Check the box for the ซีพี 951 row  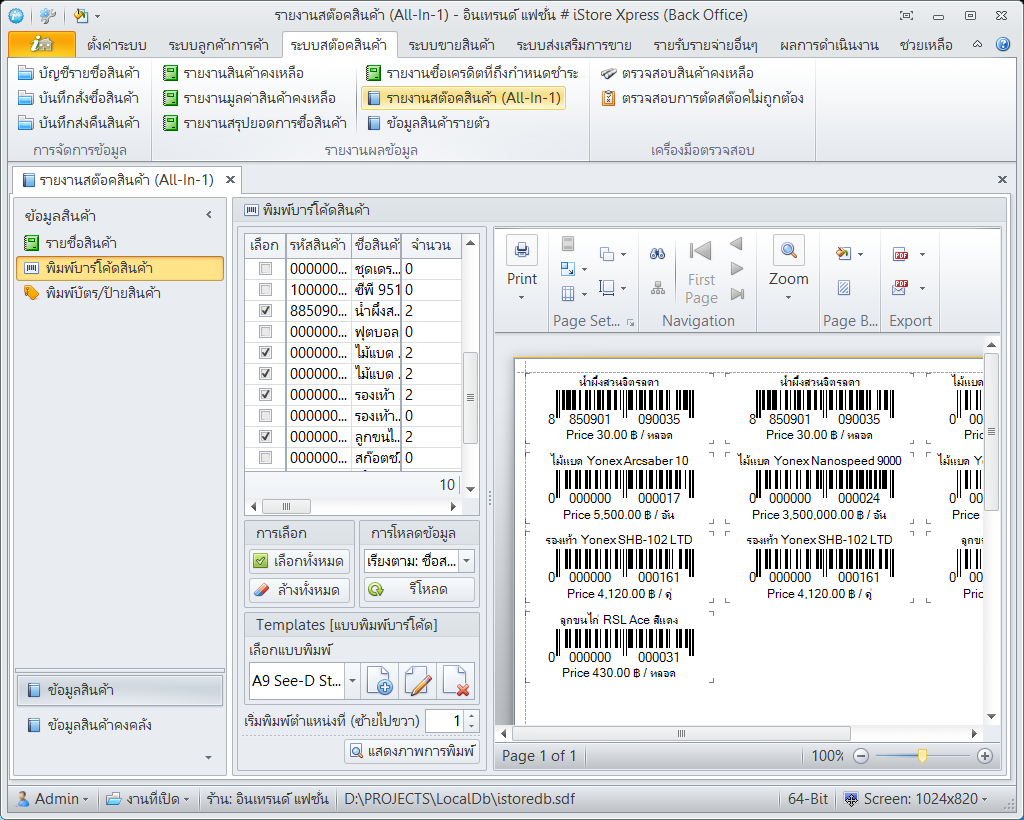click(265, 289)
